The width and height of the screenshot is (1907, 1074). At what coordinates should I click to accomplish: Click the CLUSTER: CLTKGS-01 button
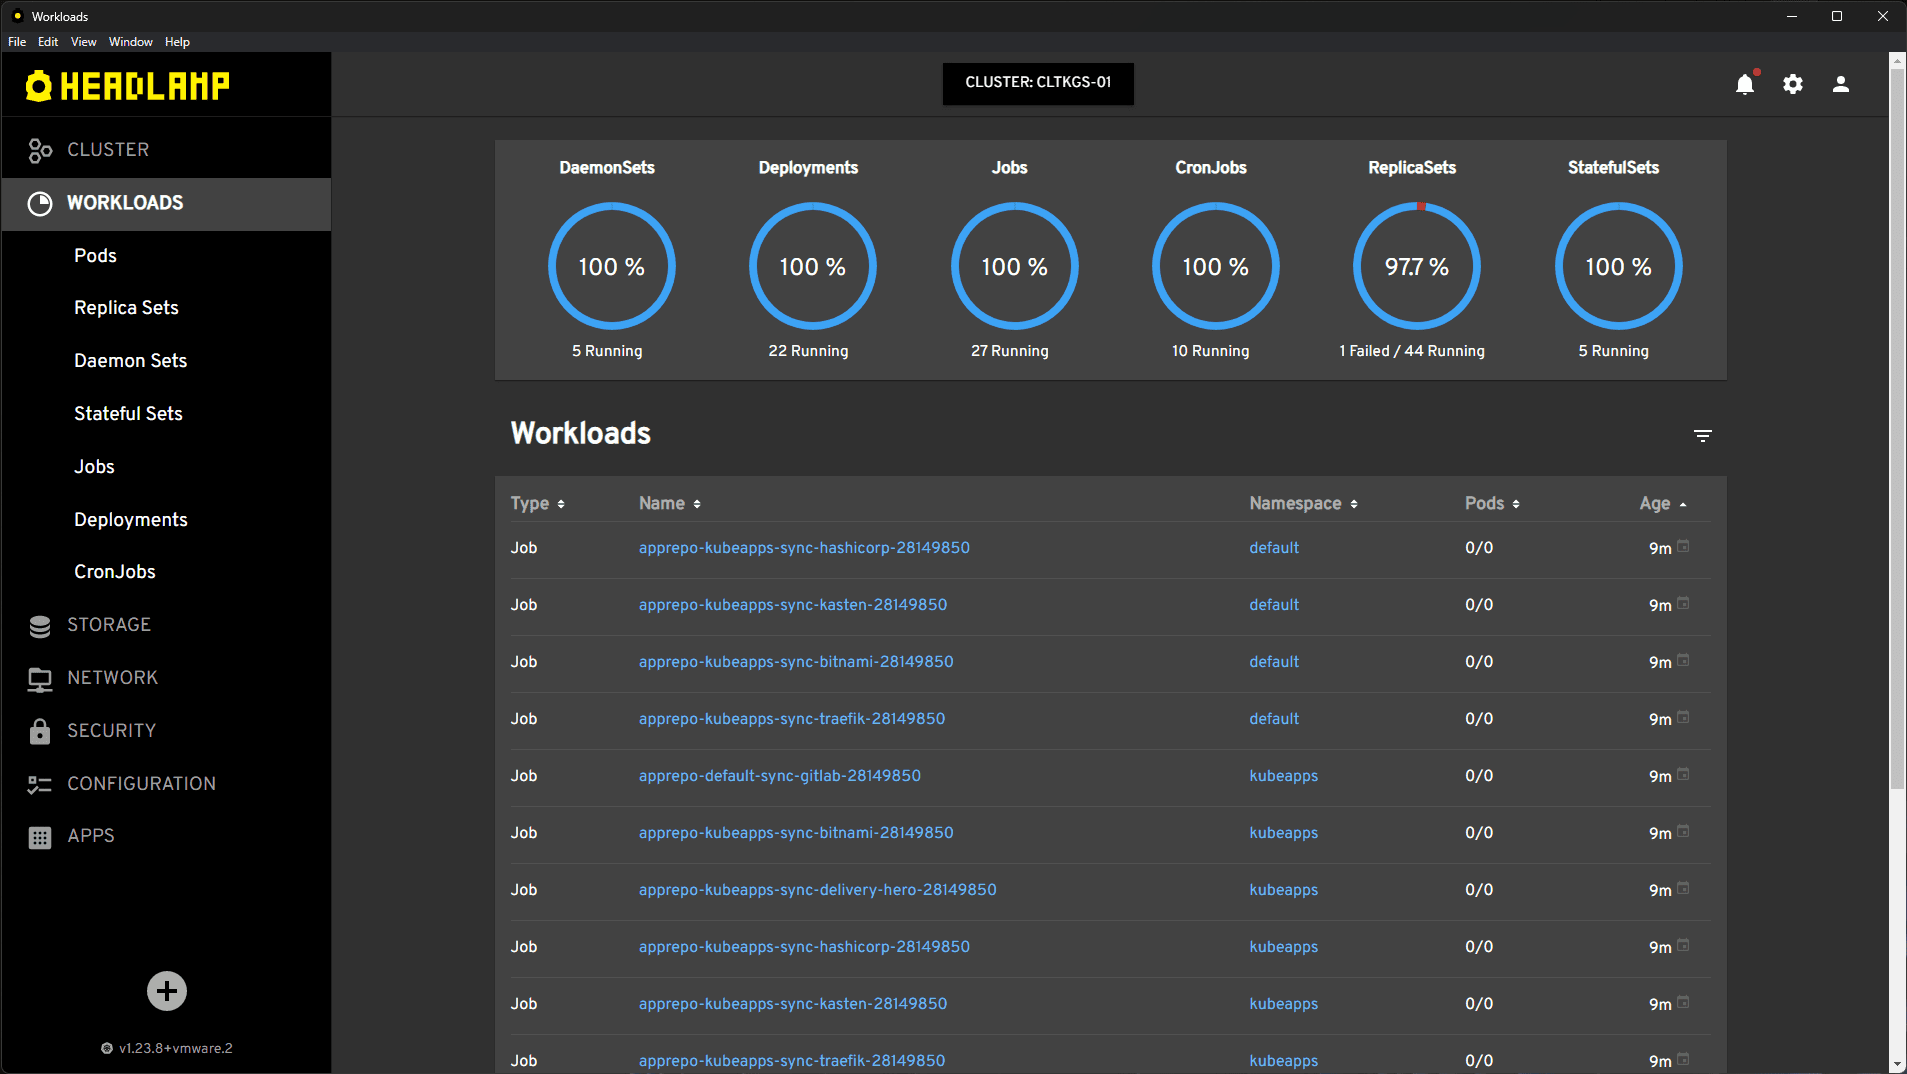coord(1038,83)
